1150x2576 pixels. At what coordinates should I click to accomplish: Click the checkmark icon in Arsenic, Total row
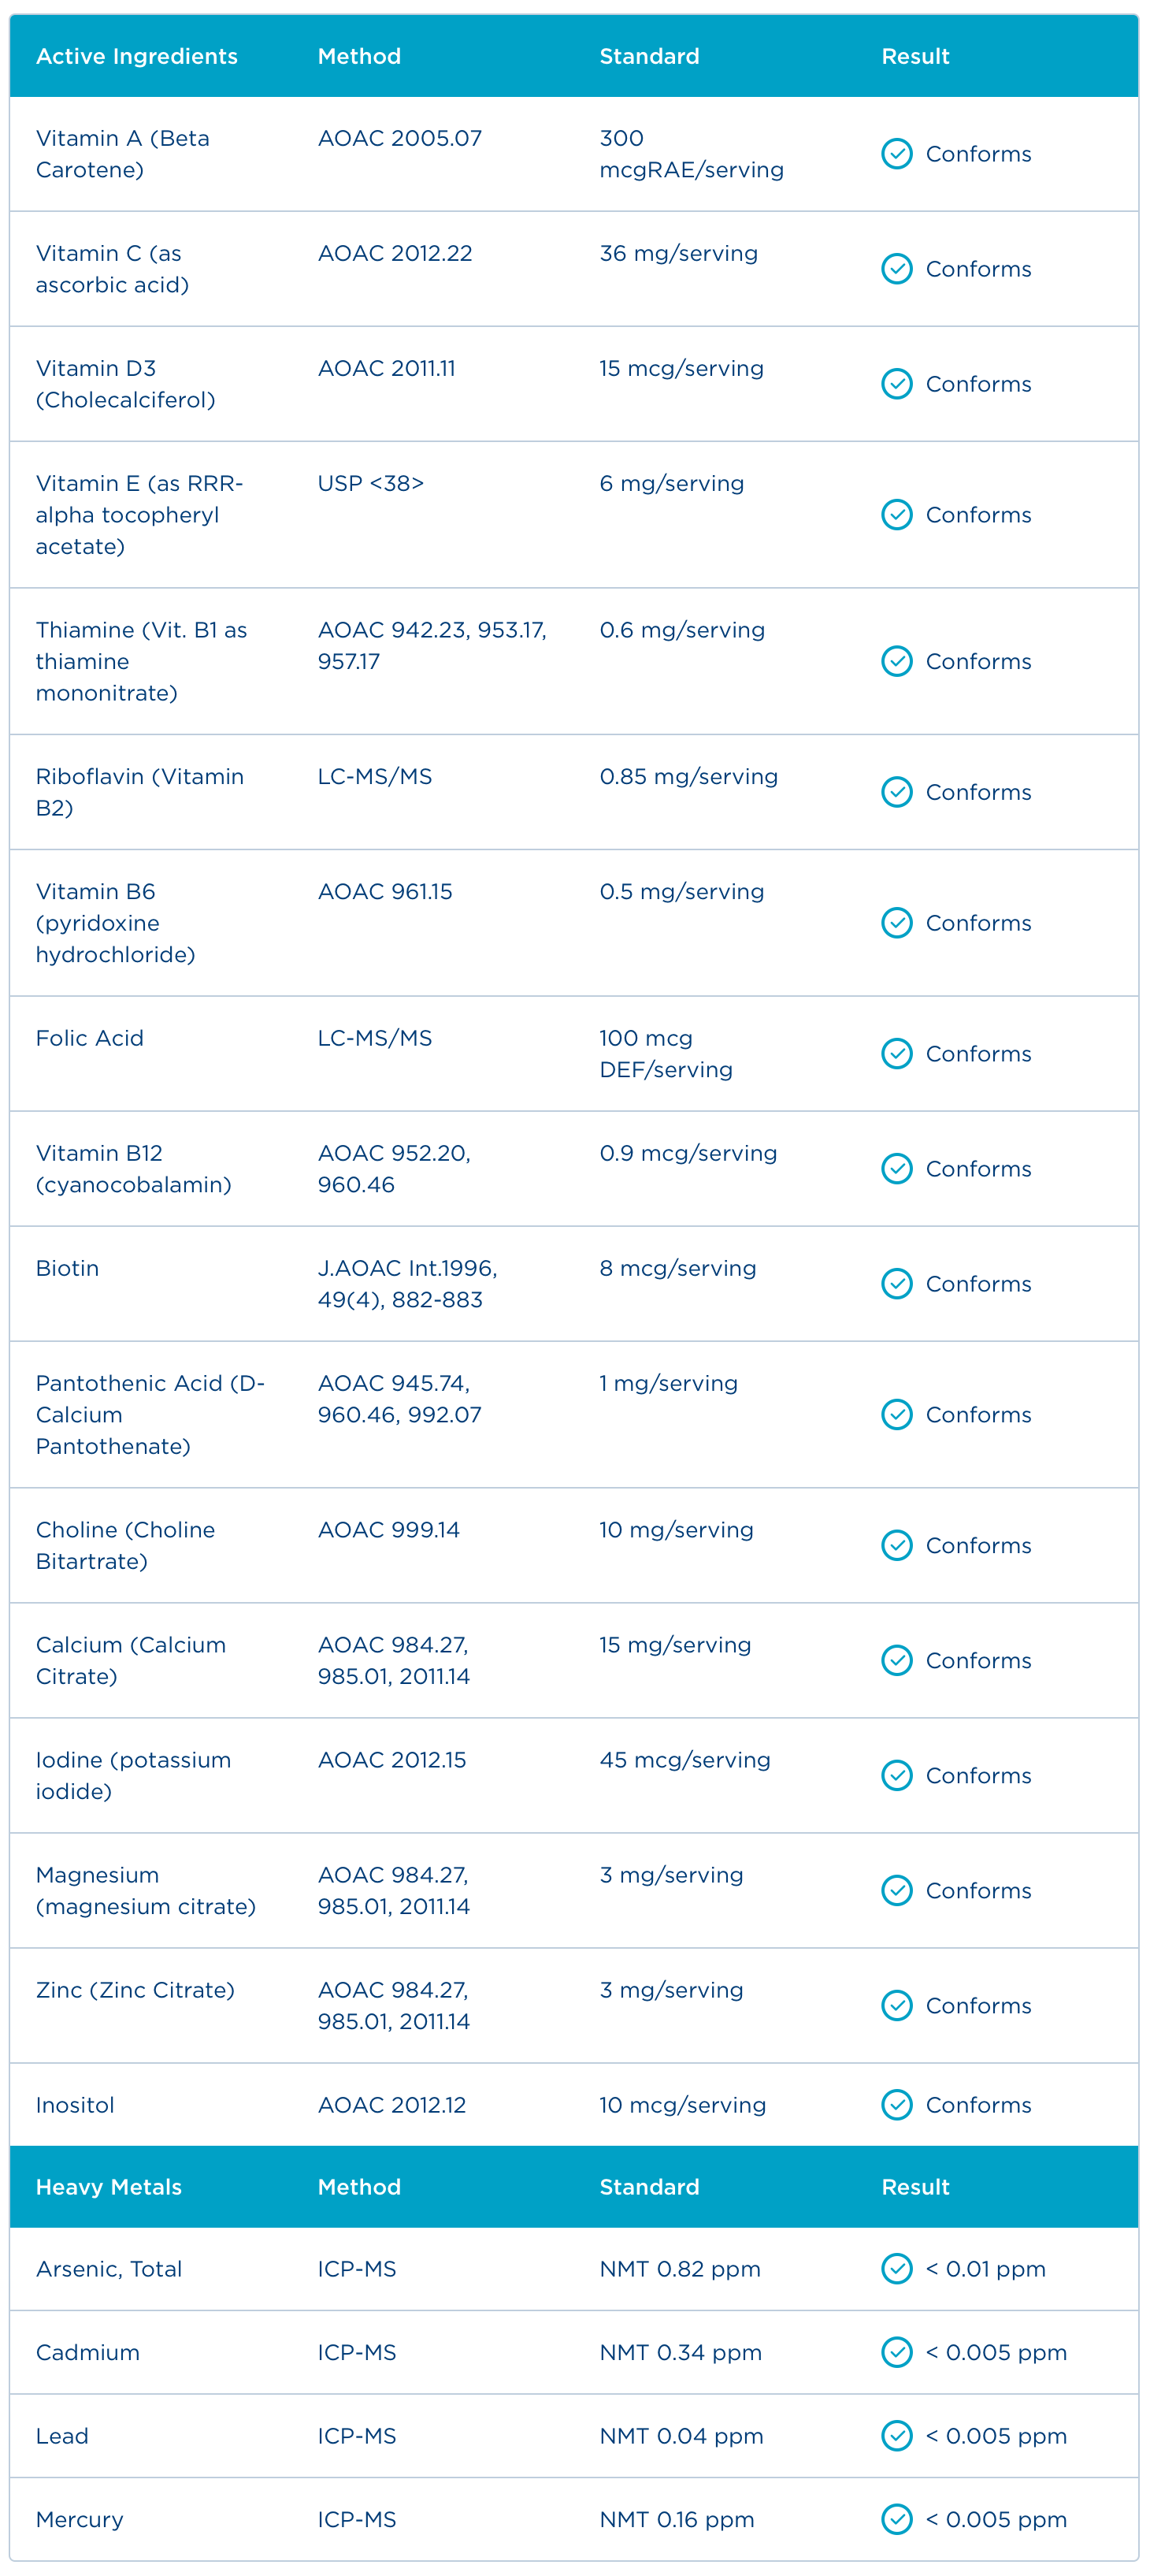[x=896, y=2269]
